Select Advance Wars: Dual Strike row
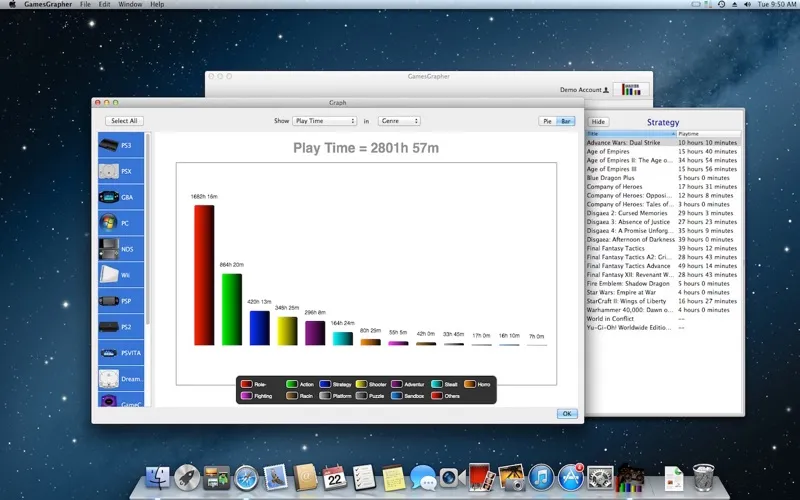The width and height of the screenshot is (800, 500). (x=663, y=142)
